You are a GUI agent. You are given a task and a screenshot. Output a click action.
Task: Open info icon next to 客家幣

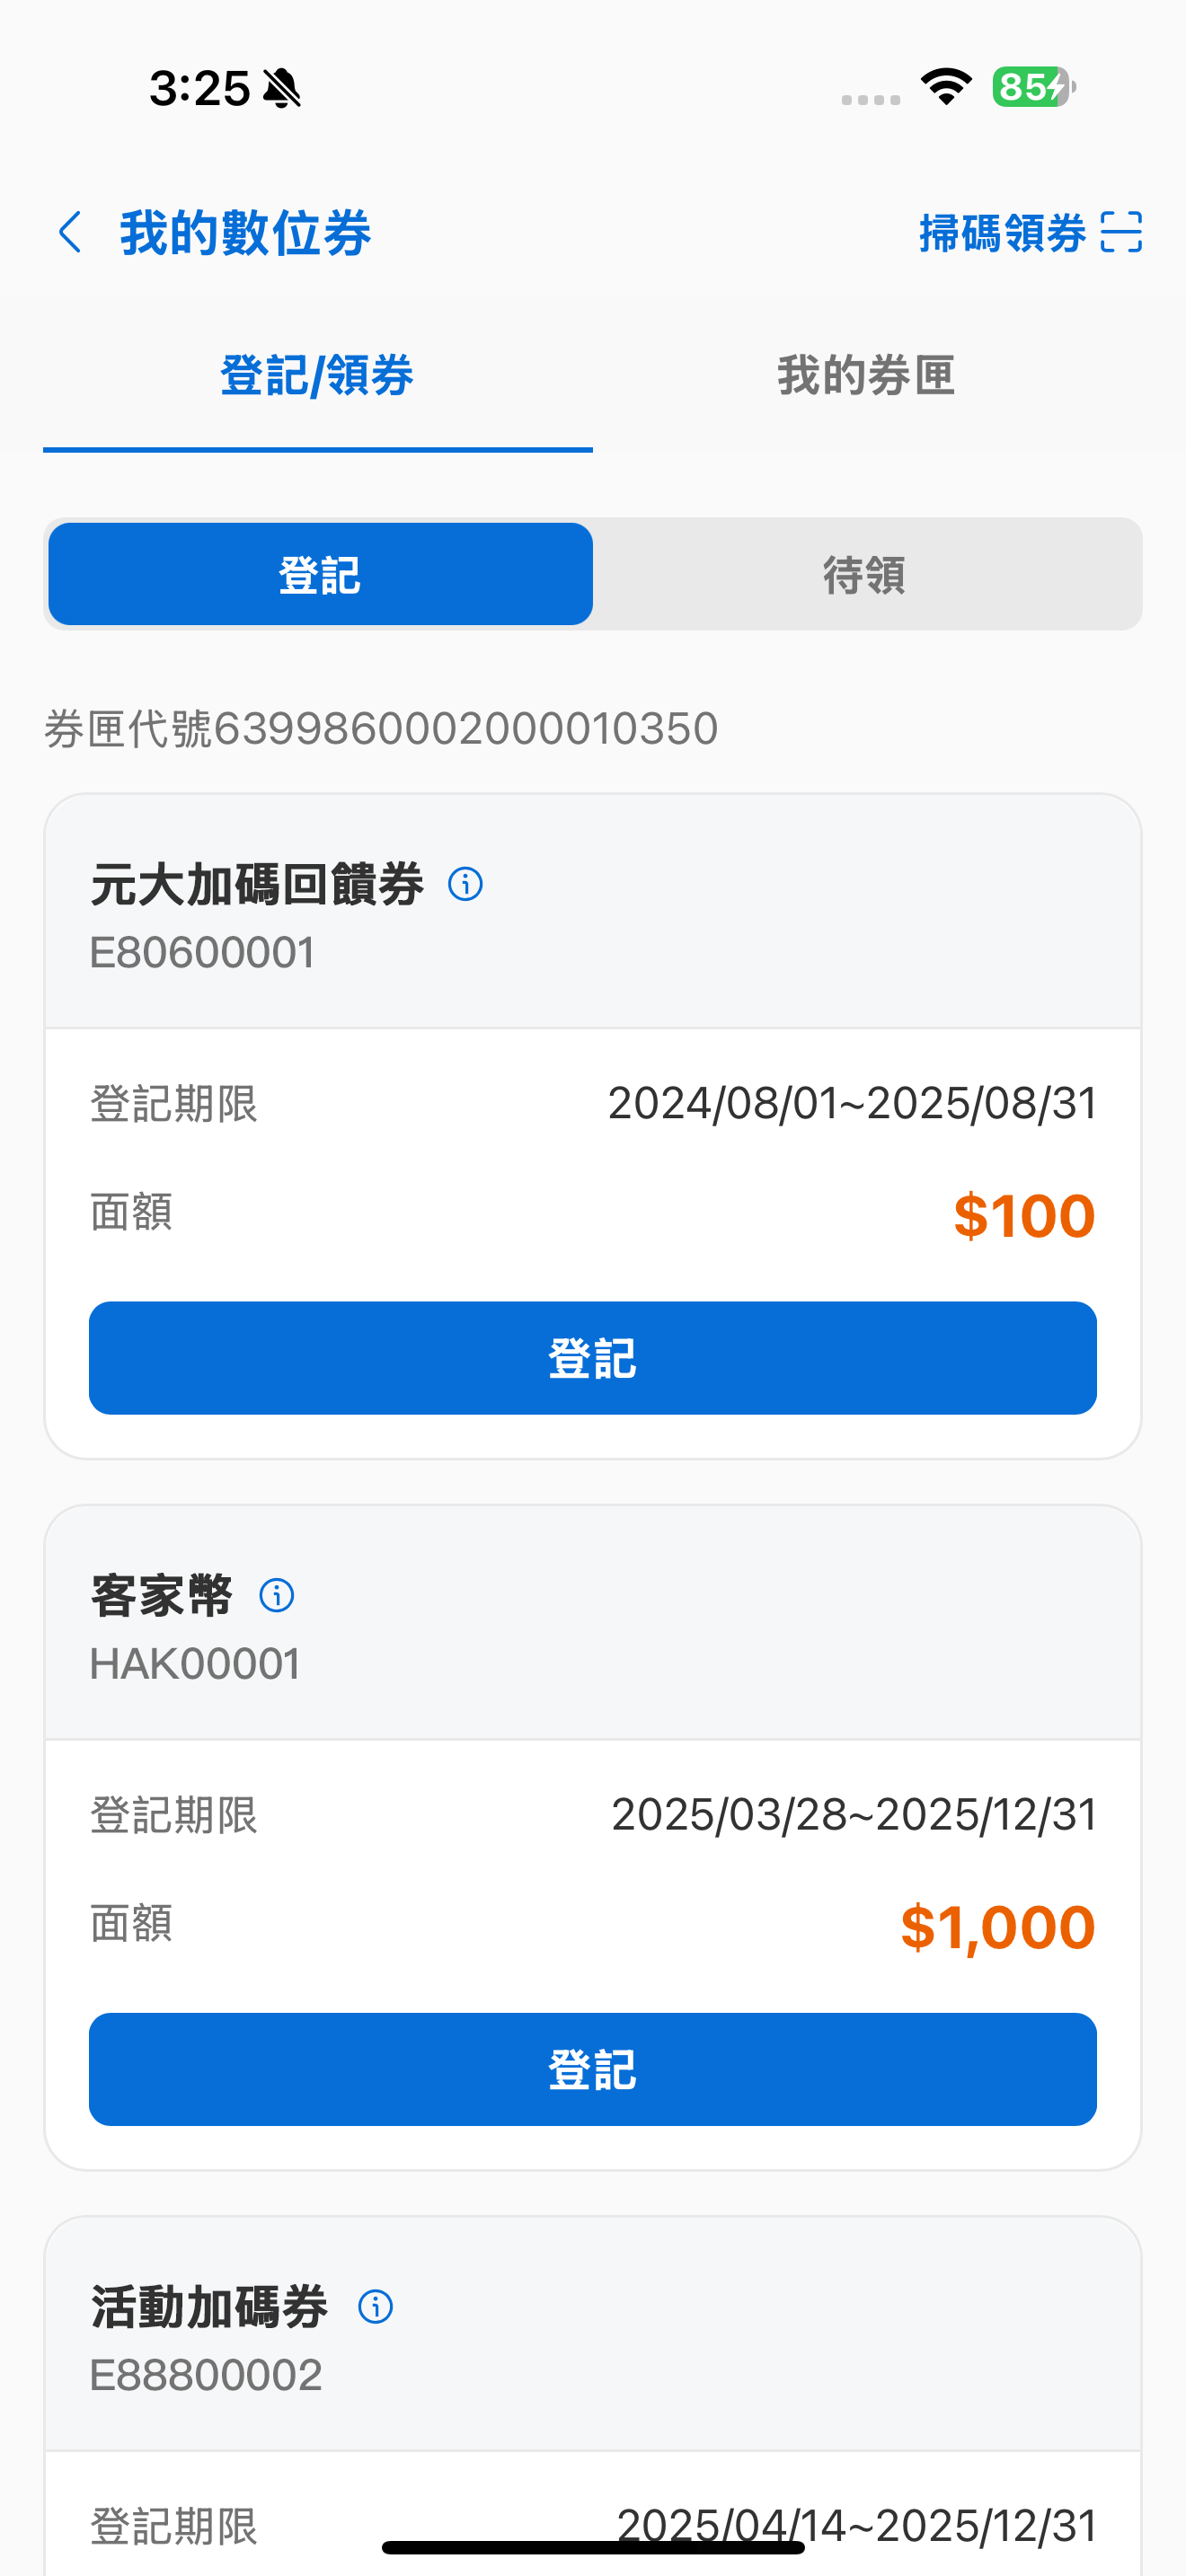click(x=277, y=1595)
